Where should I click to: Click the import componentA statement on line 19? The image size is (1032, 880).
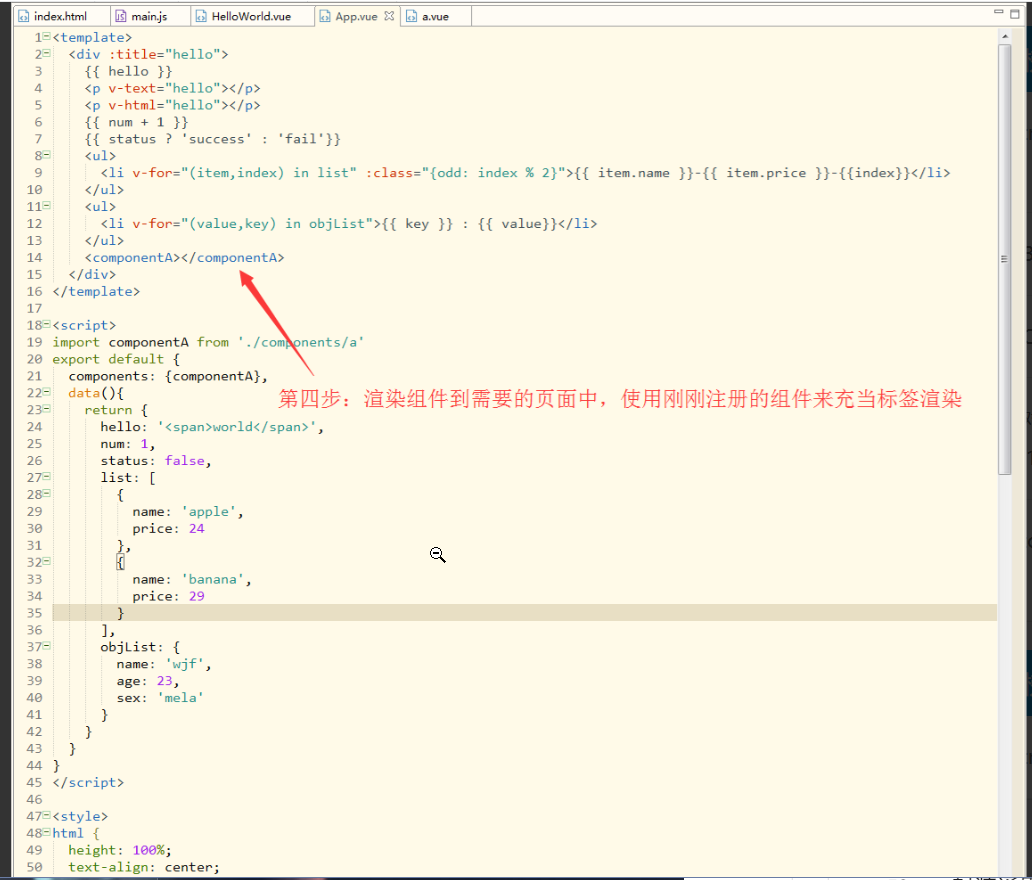[208, 342]
